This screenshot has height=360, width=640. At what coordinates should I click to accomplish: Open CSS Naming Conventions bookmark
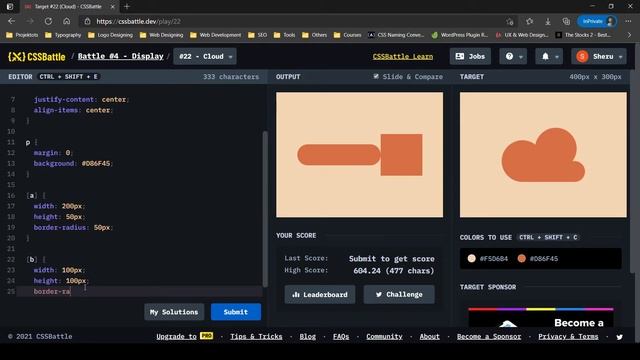point(396,35)
